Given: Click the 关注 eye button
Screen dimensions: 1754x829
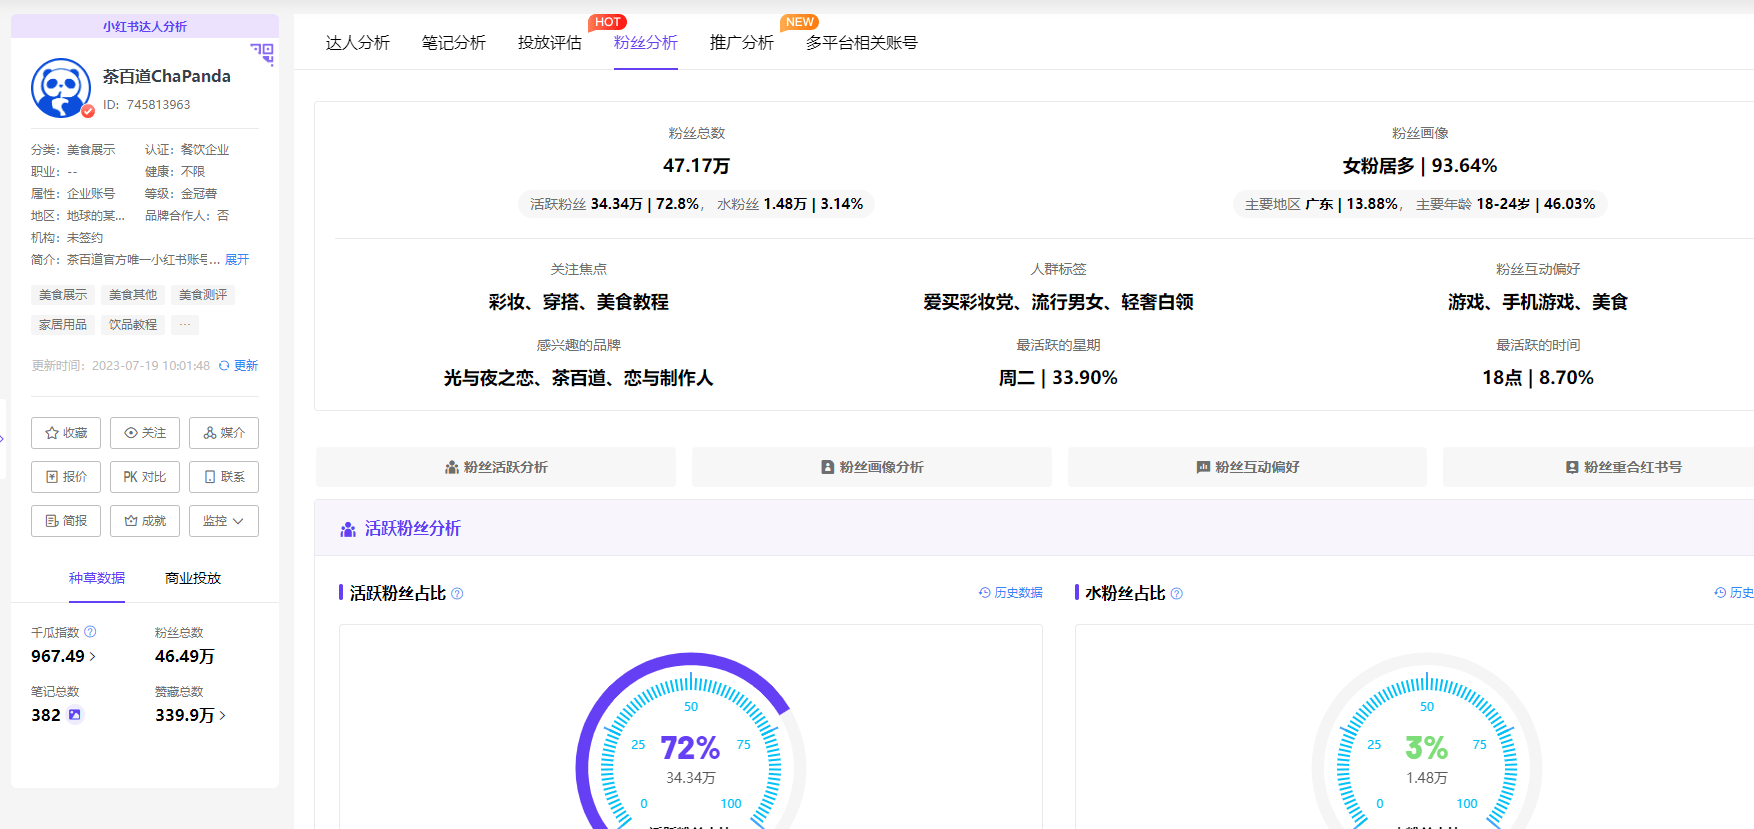Looking at the screenshot, I should pyautogui.click(x=145, y=433).
